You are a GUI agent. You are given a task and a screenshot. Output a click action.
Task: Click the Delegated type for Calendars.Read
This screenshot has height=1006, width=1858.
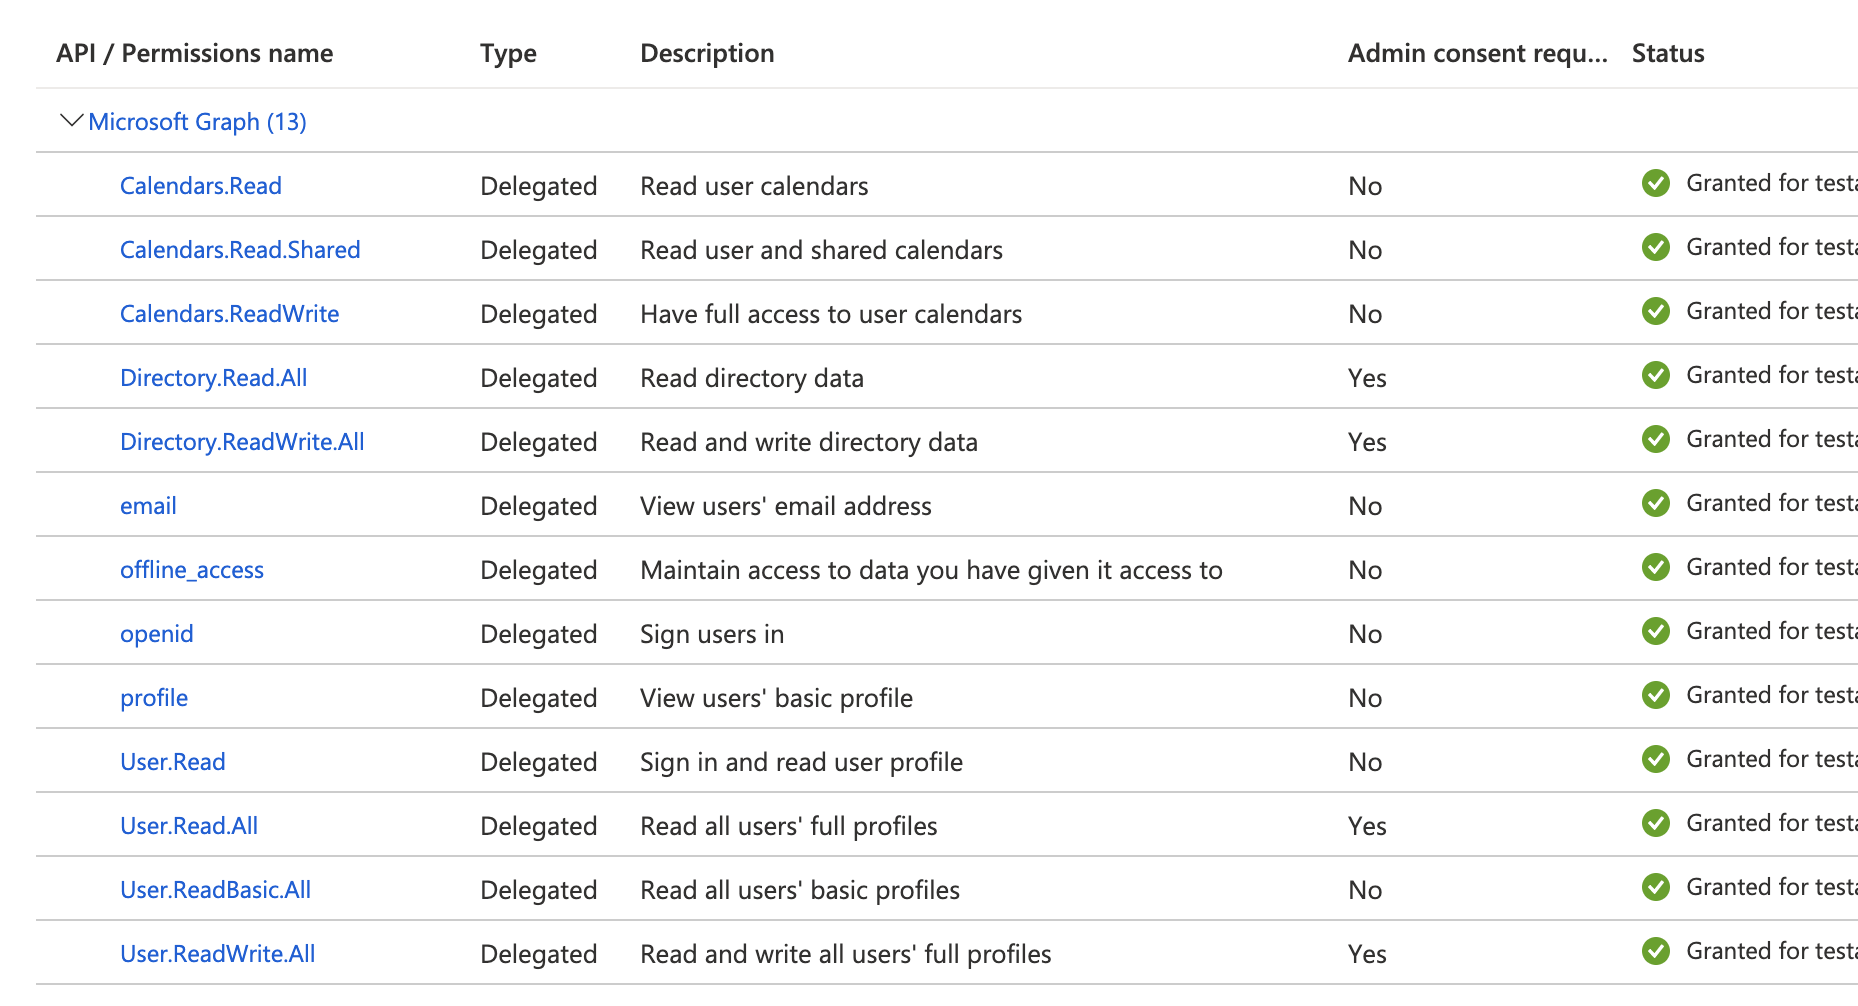[539, 186]
